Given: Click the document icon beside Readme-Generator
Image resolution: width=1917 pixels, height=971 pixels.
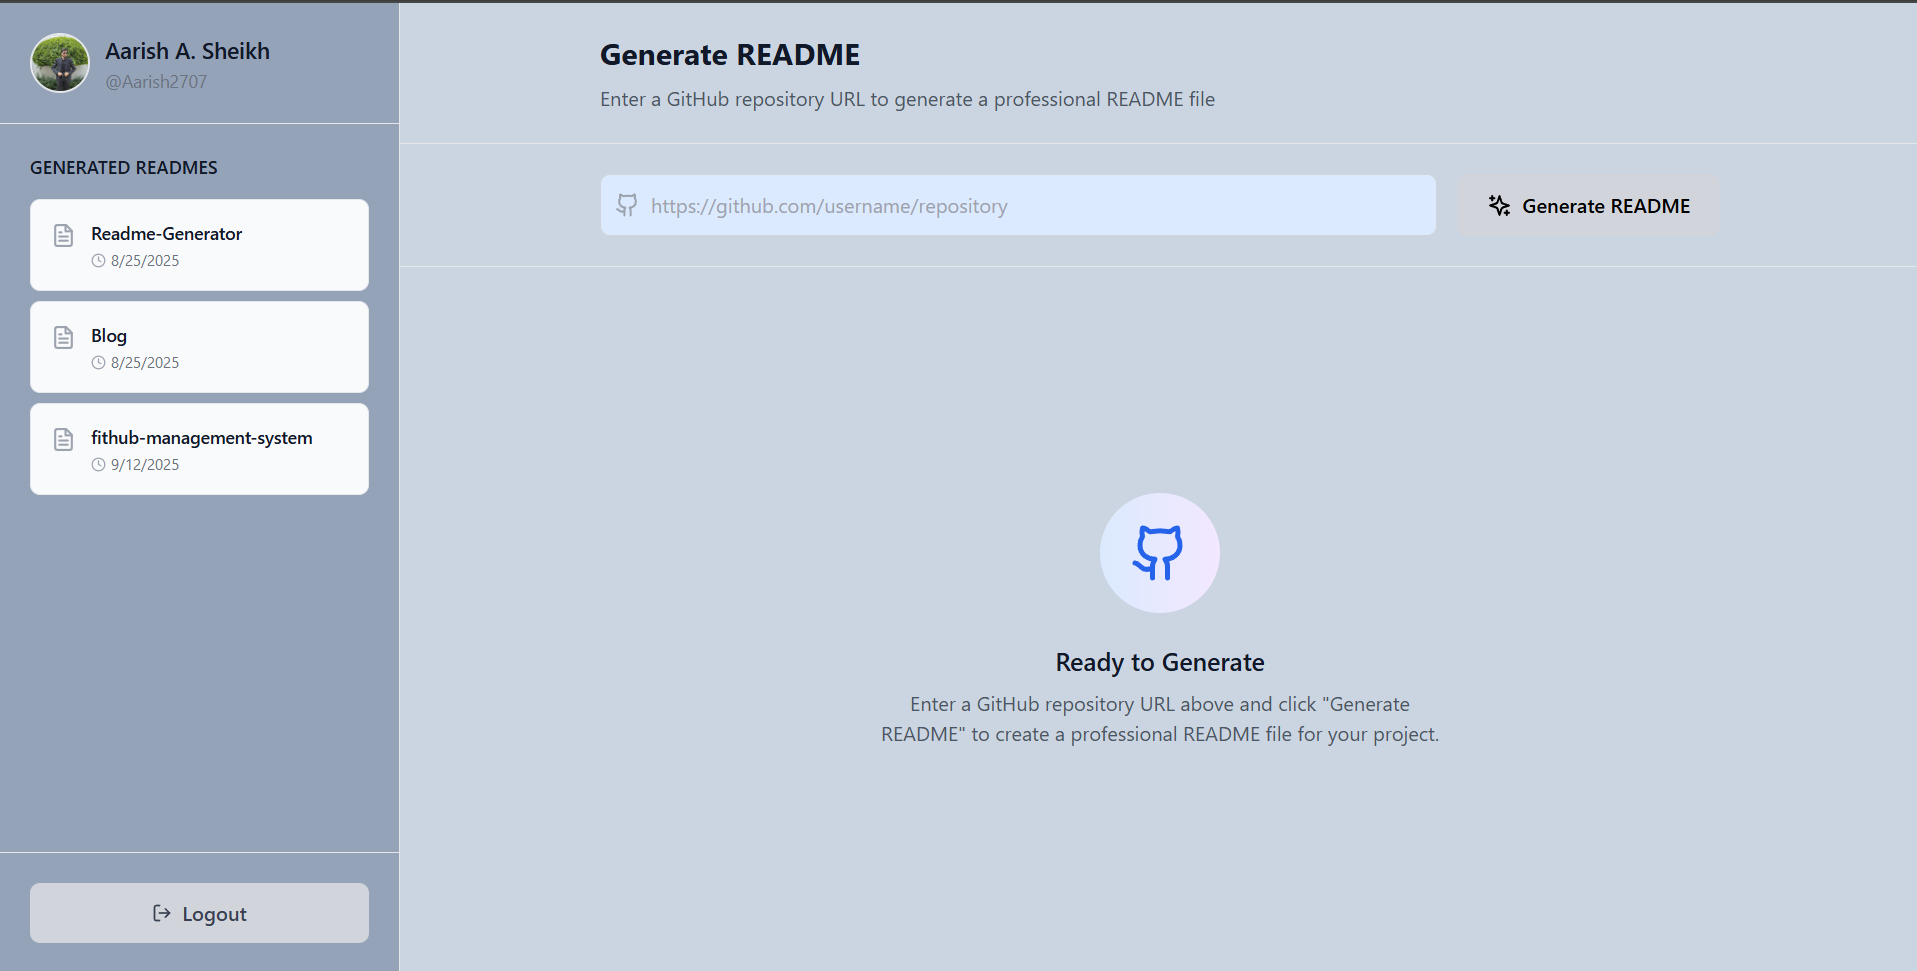Looking at the screenshot, I should pyautogui.click(x=64, y=236).
